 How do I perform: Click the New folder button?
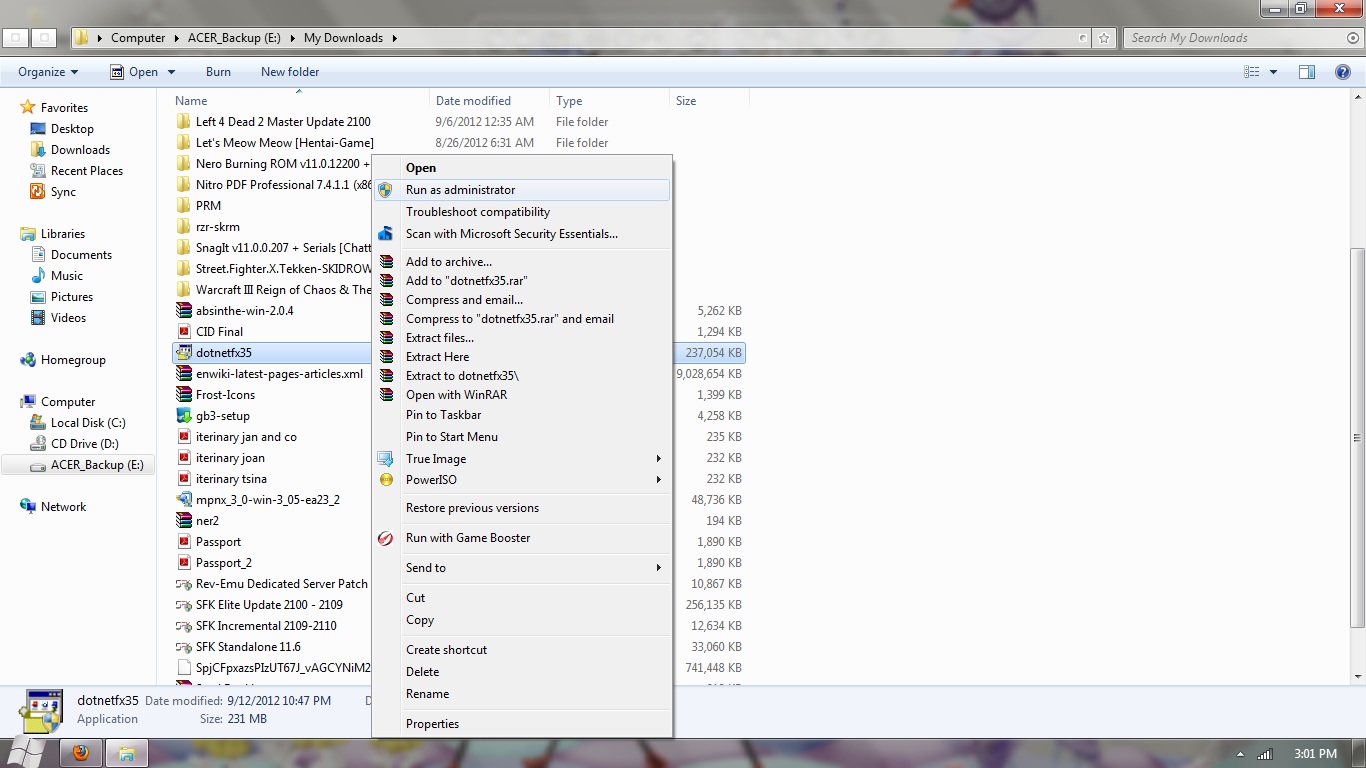click(x=290, y=72)
